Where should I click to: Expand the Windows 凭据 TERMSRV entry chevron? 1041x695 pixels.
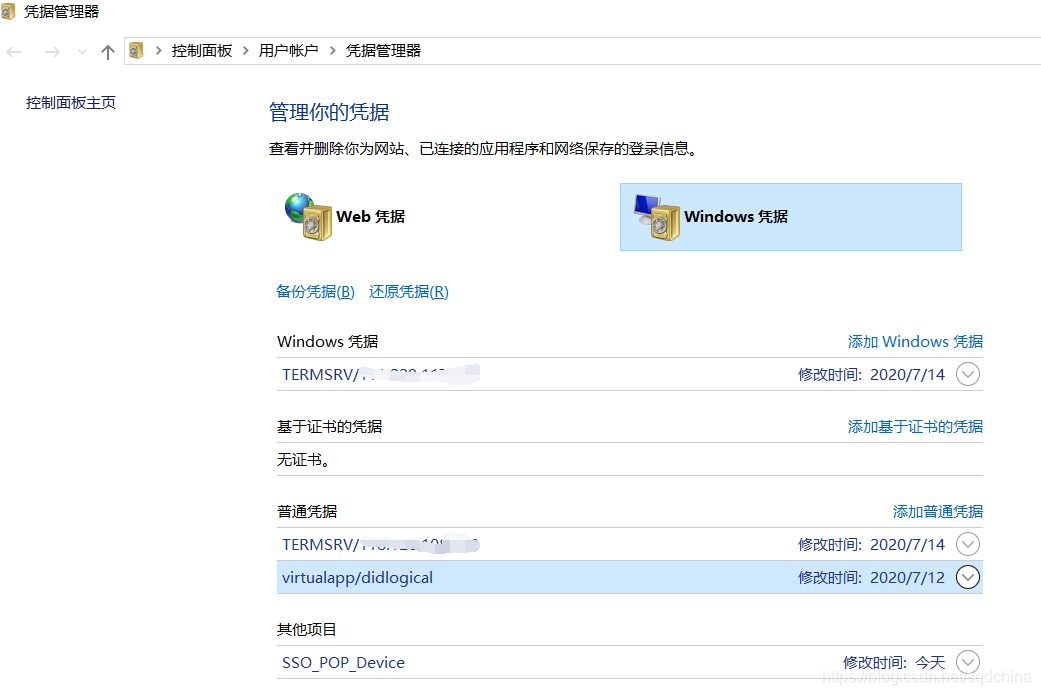click(968, 374)
